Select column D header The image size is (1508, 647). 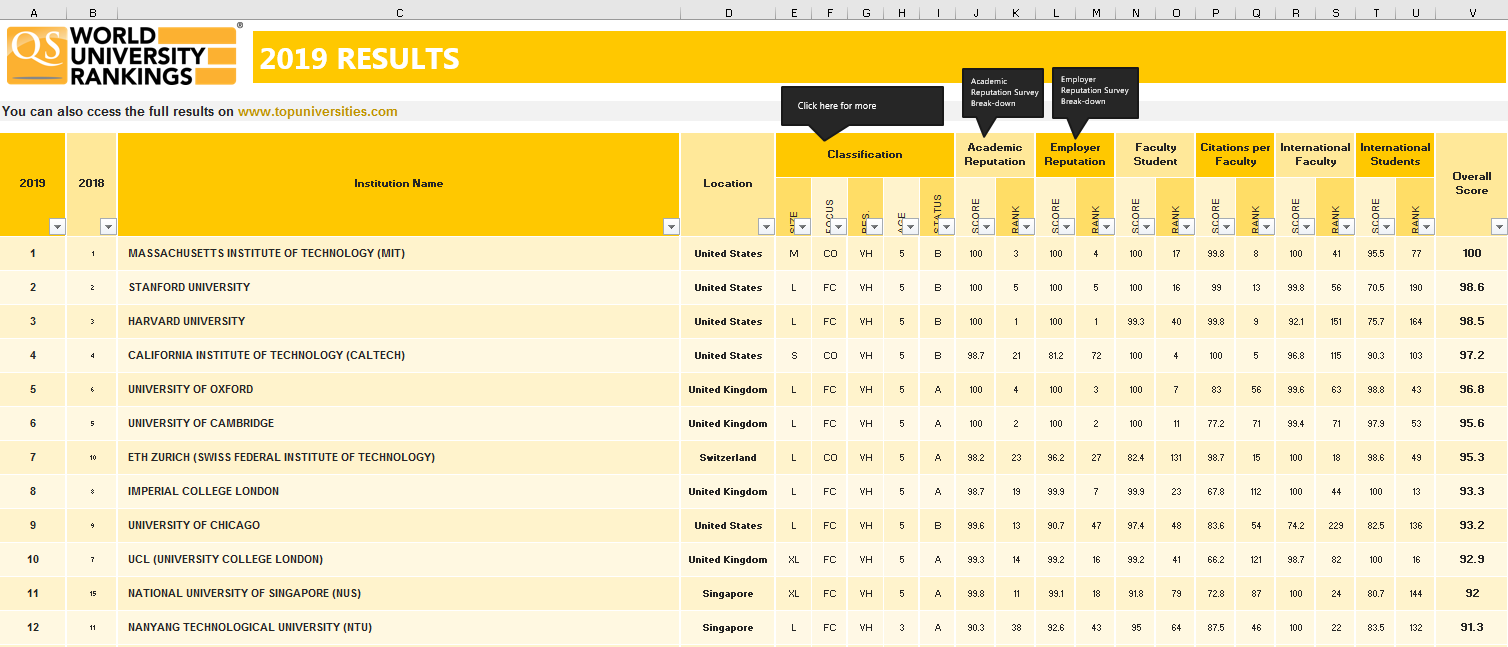click(728, 13)
